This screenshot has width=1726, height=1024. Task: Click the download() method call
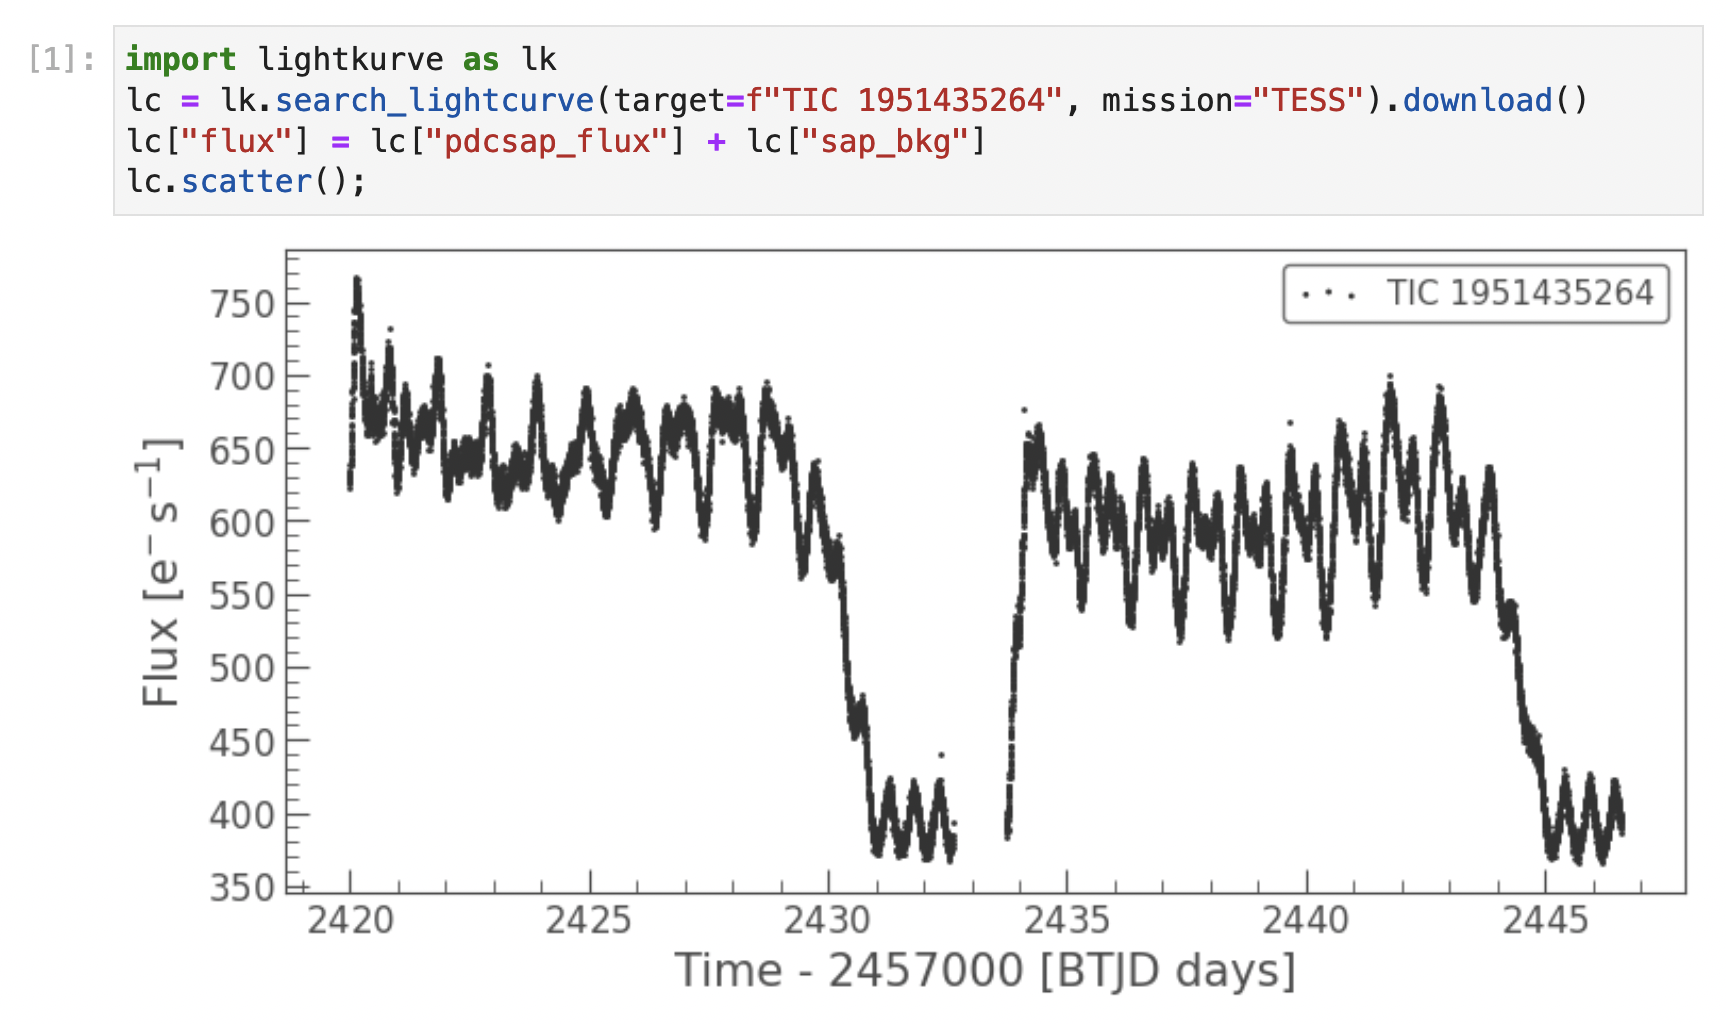pyautogui.click(x=1495, y=101)
